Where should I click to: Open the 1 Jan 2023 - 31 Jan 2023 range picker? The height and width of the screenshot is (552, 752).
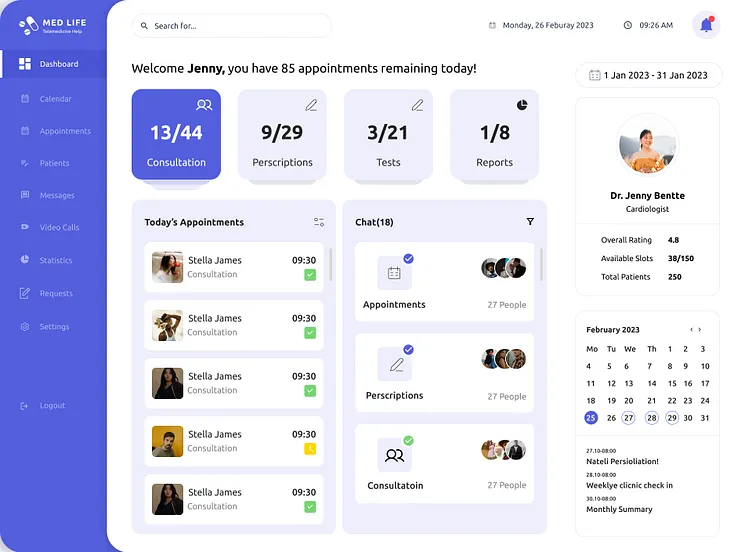(x=648, y=75)
